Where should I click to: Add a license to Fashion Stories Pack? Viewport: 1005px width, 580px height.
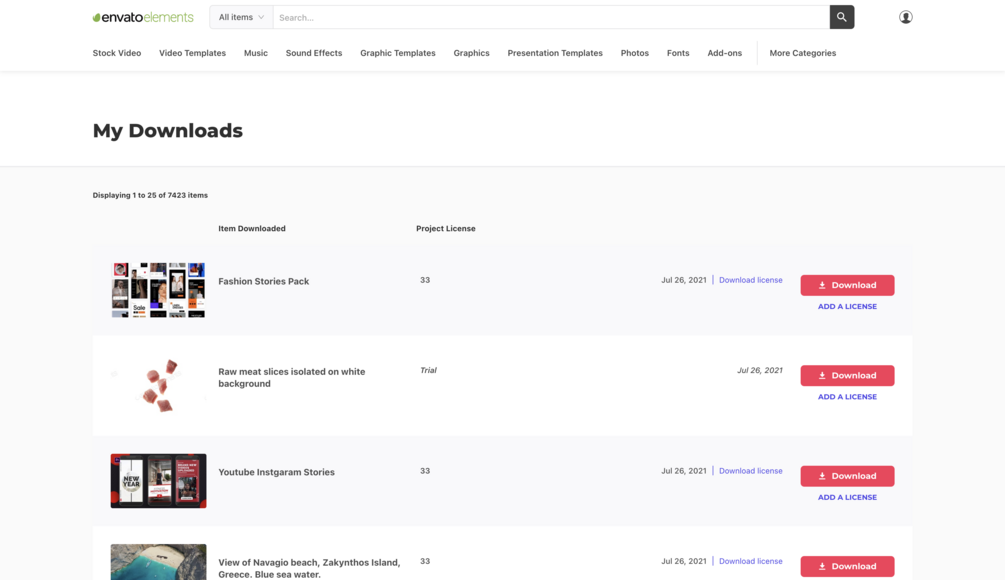point(847,307)
